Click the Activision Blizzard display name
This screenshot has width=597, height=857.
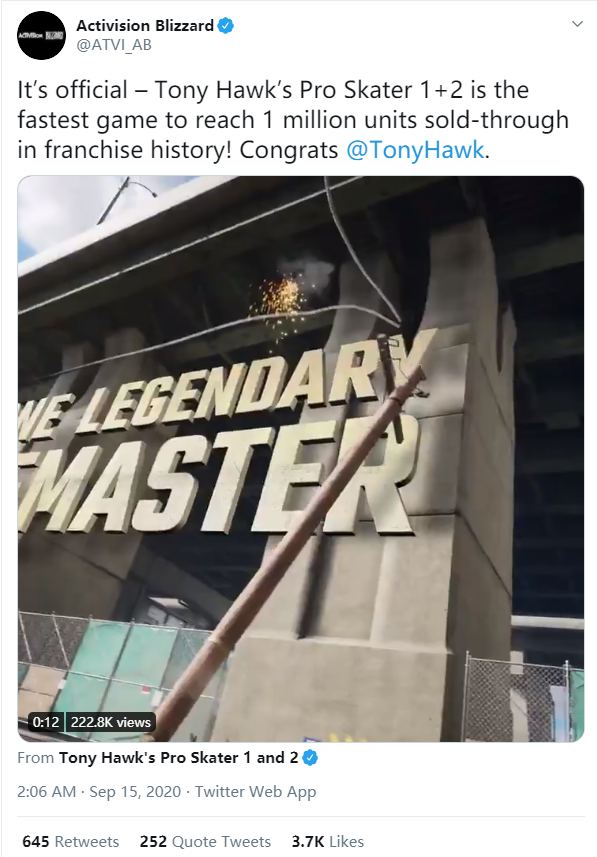click(145, 26)
